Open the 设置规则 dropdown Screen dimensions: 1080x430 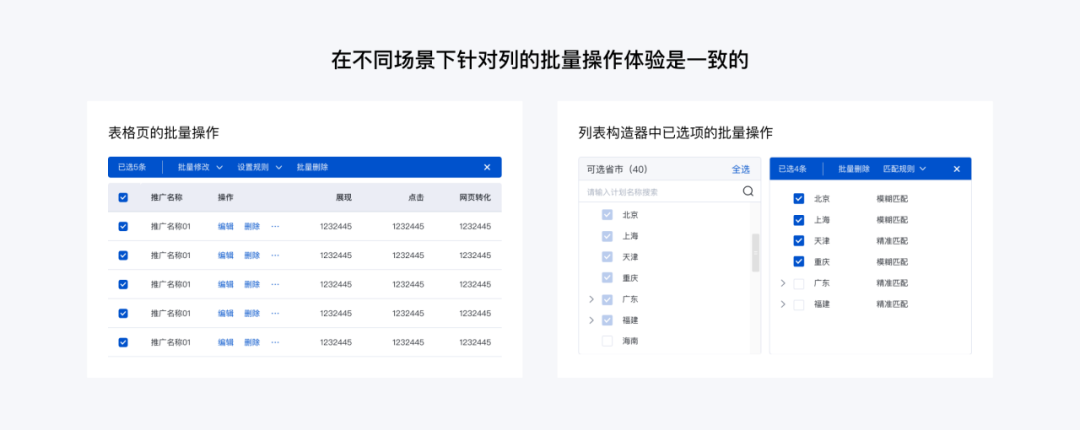click(259, 167)
